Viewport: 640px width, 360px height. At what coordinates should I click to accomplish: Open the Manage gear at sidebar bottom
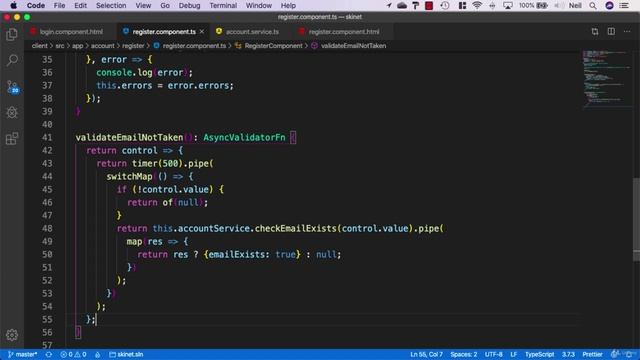[x=12, y=335]
